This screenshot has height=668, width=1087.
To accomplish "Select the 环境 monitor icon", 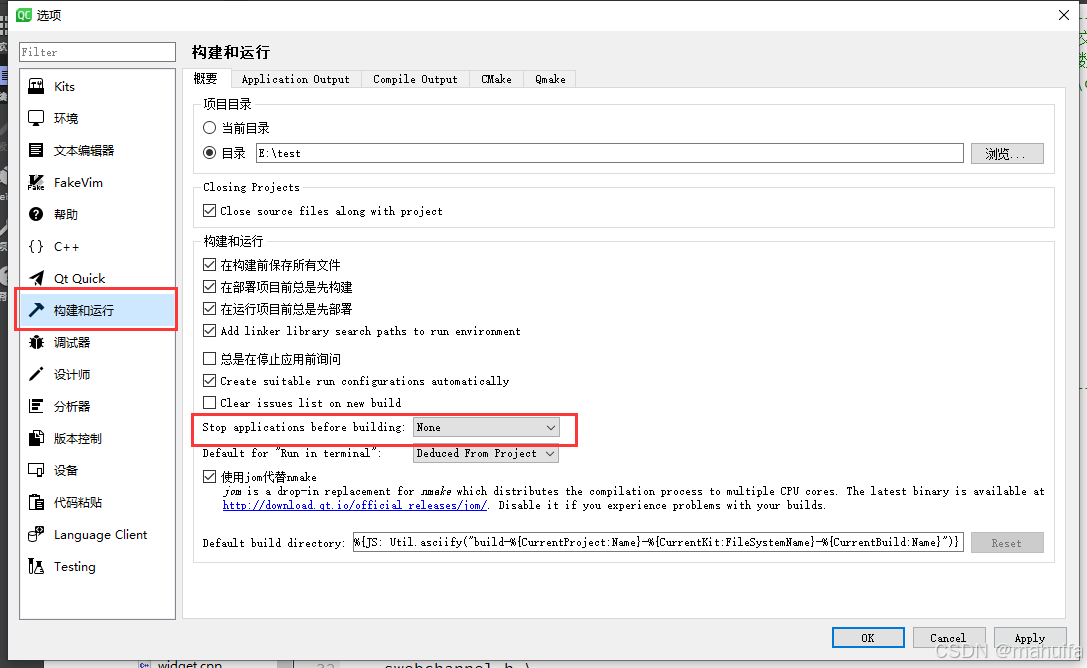I will pyautogui.click(x=36, y=118).
